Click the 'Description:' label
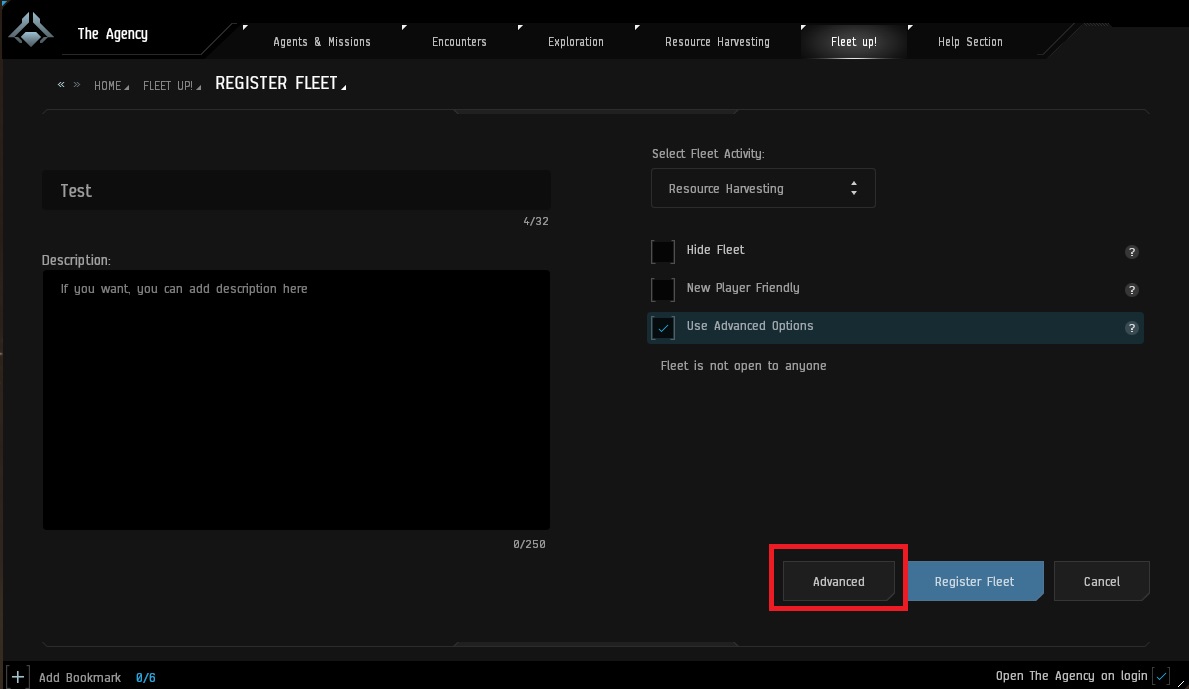This screenshot has width=1189, height=689. coord(76,260)
